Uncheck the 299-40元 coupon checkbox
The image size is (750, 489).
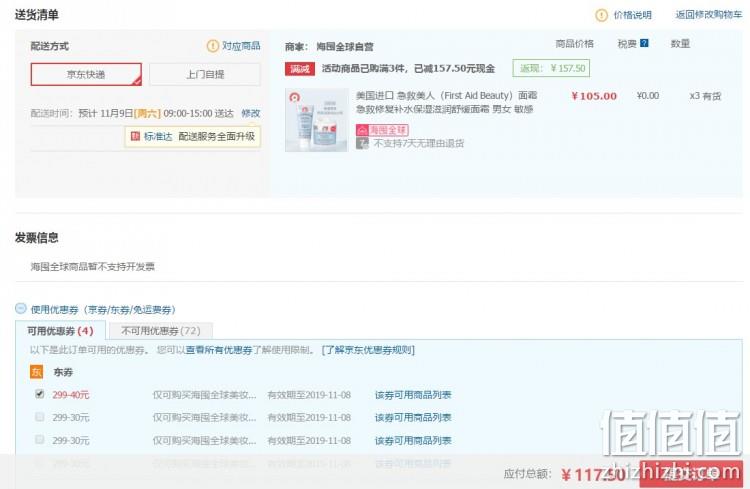(x=40, y=394)
